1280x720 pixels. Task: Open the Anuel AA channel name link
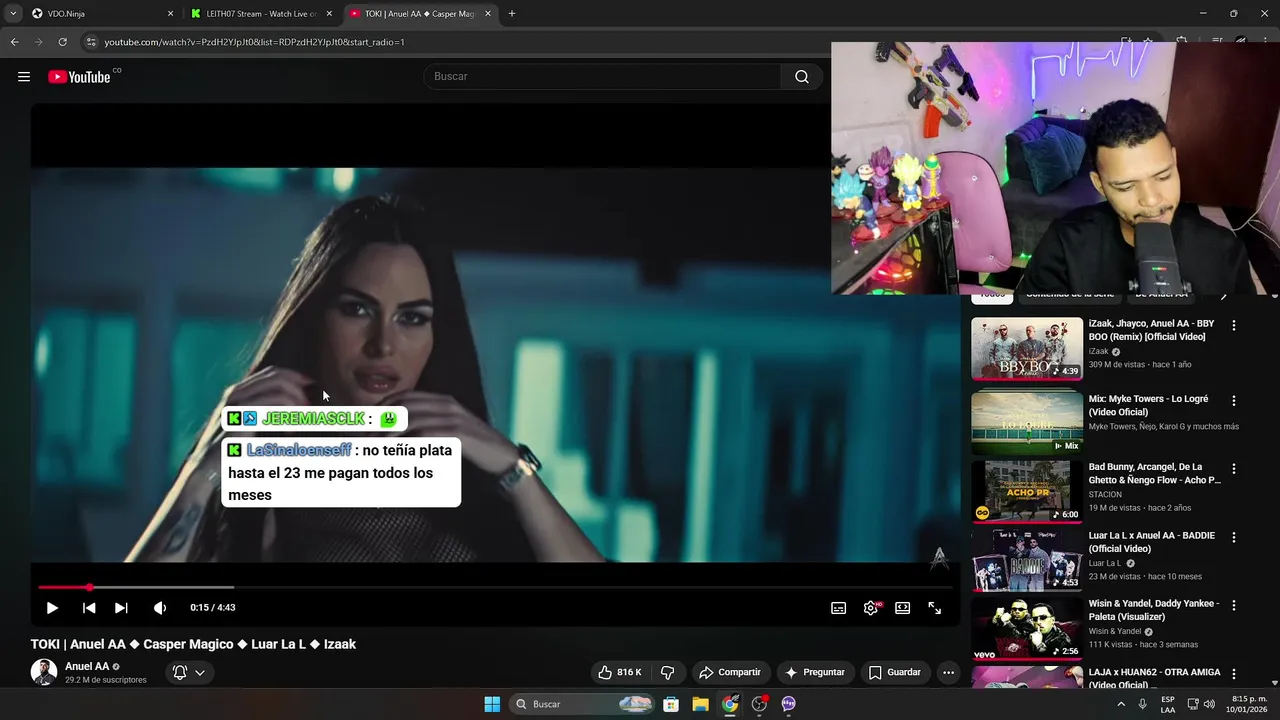pyautogui.click(x=87, y=667)
